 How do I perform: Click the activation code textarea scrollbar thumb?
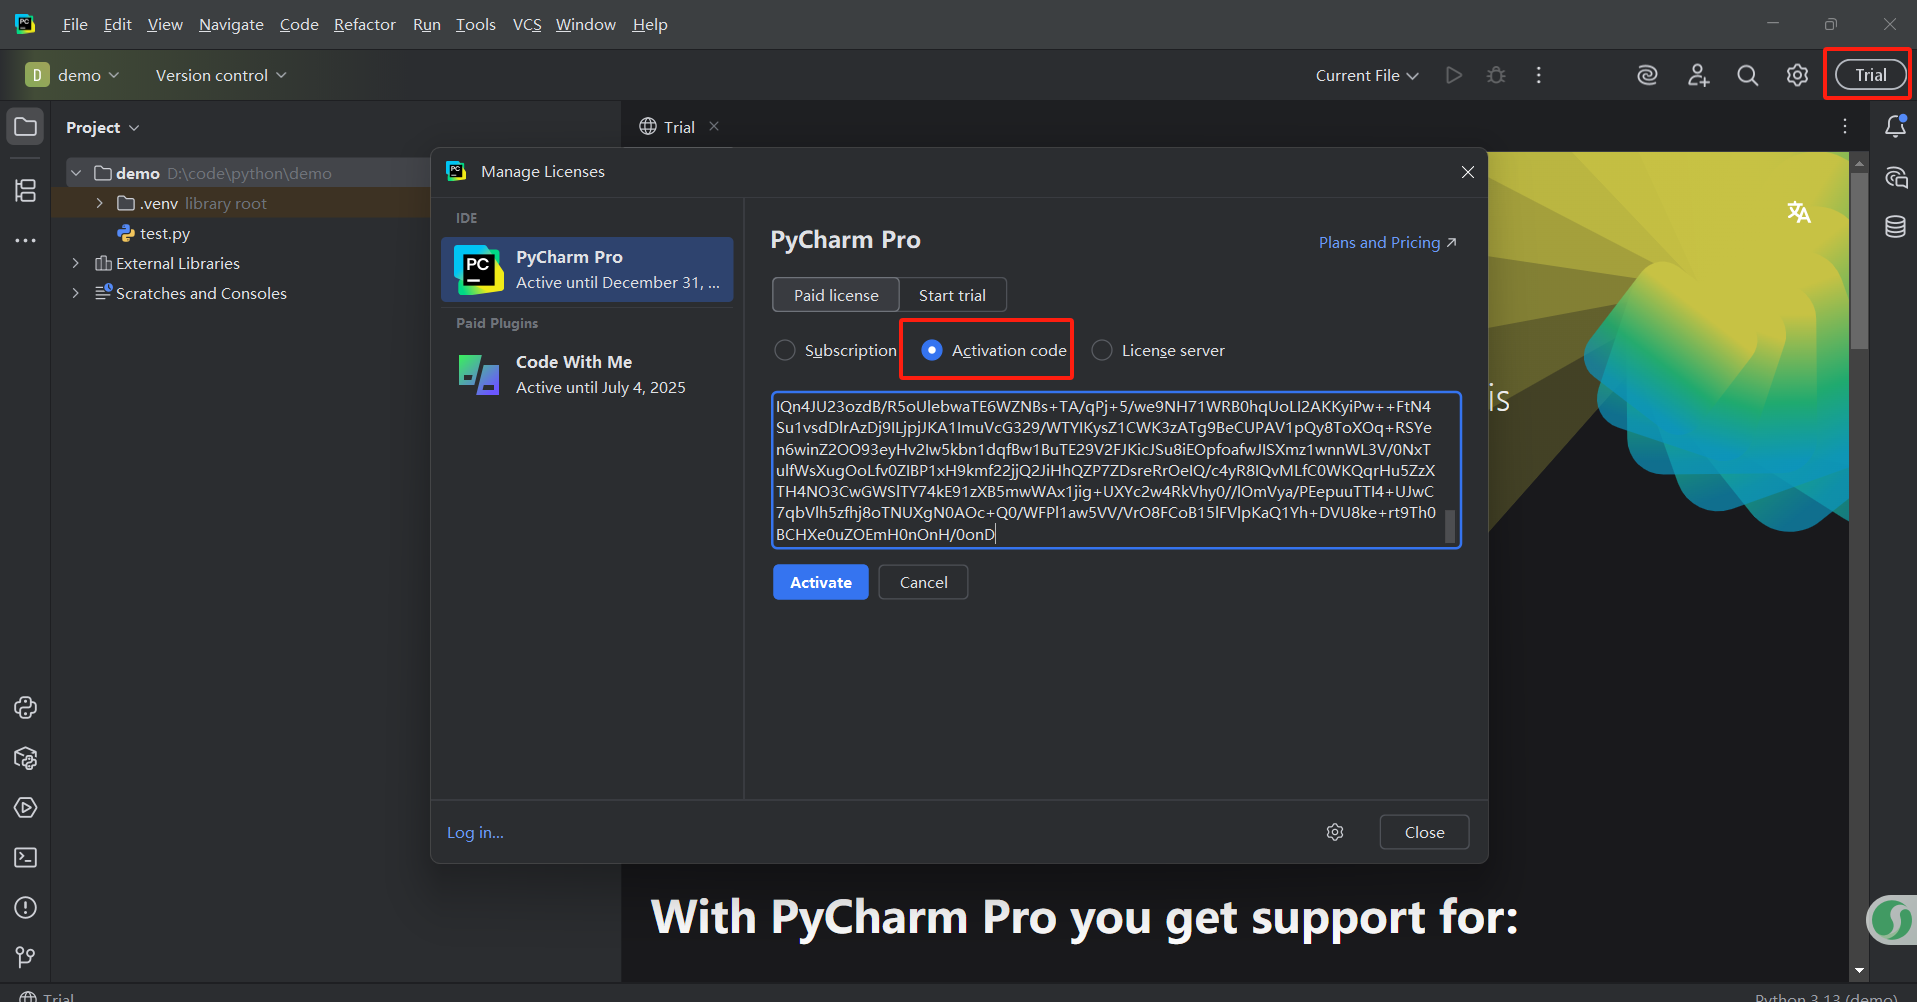point(1450,526)
